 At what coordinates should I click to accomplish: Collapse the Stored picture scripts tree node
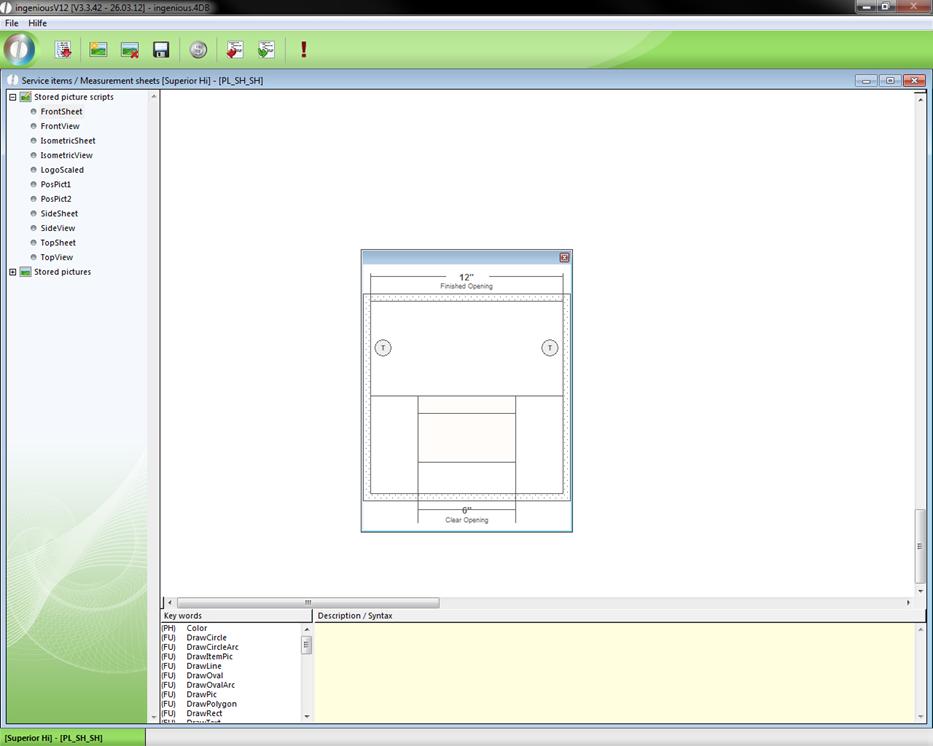[x=13, y=97]
